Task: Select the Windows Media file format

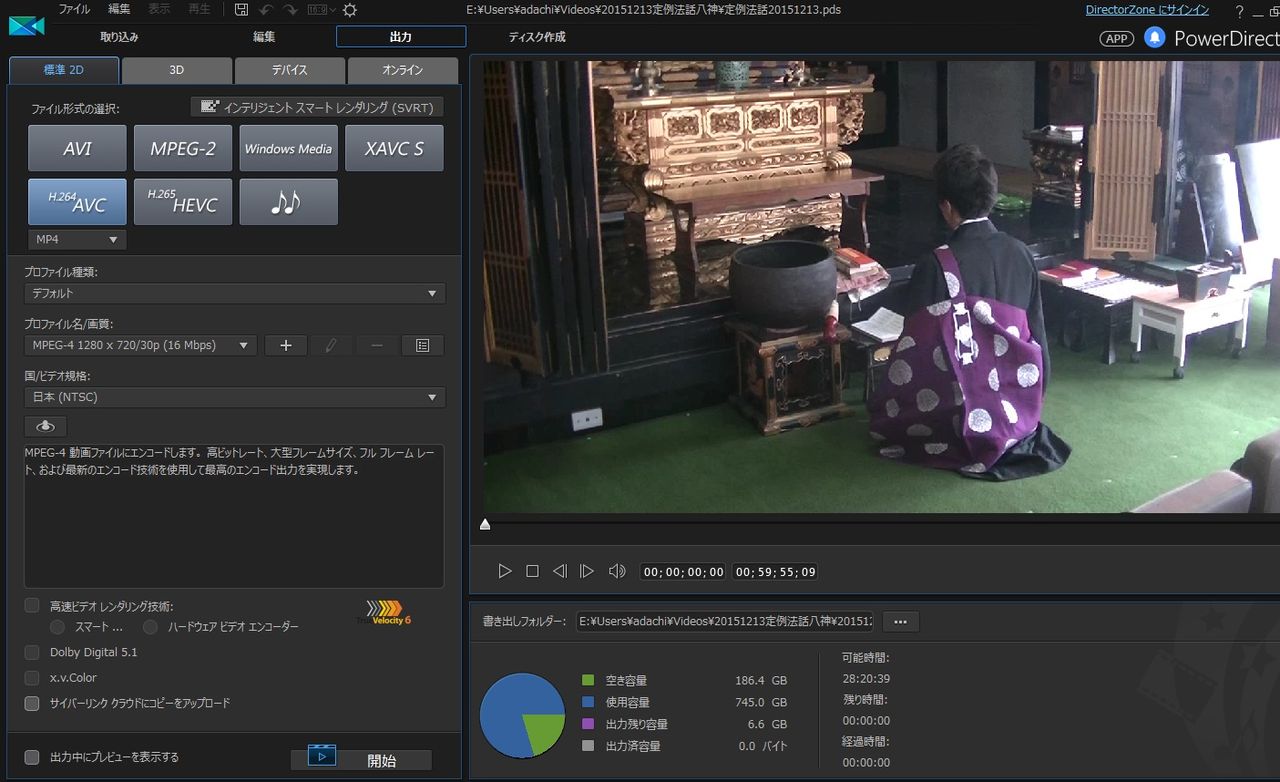Action: 288,149
